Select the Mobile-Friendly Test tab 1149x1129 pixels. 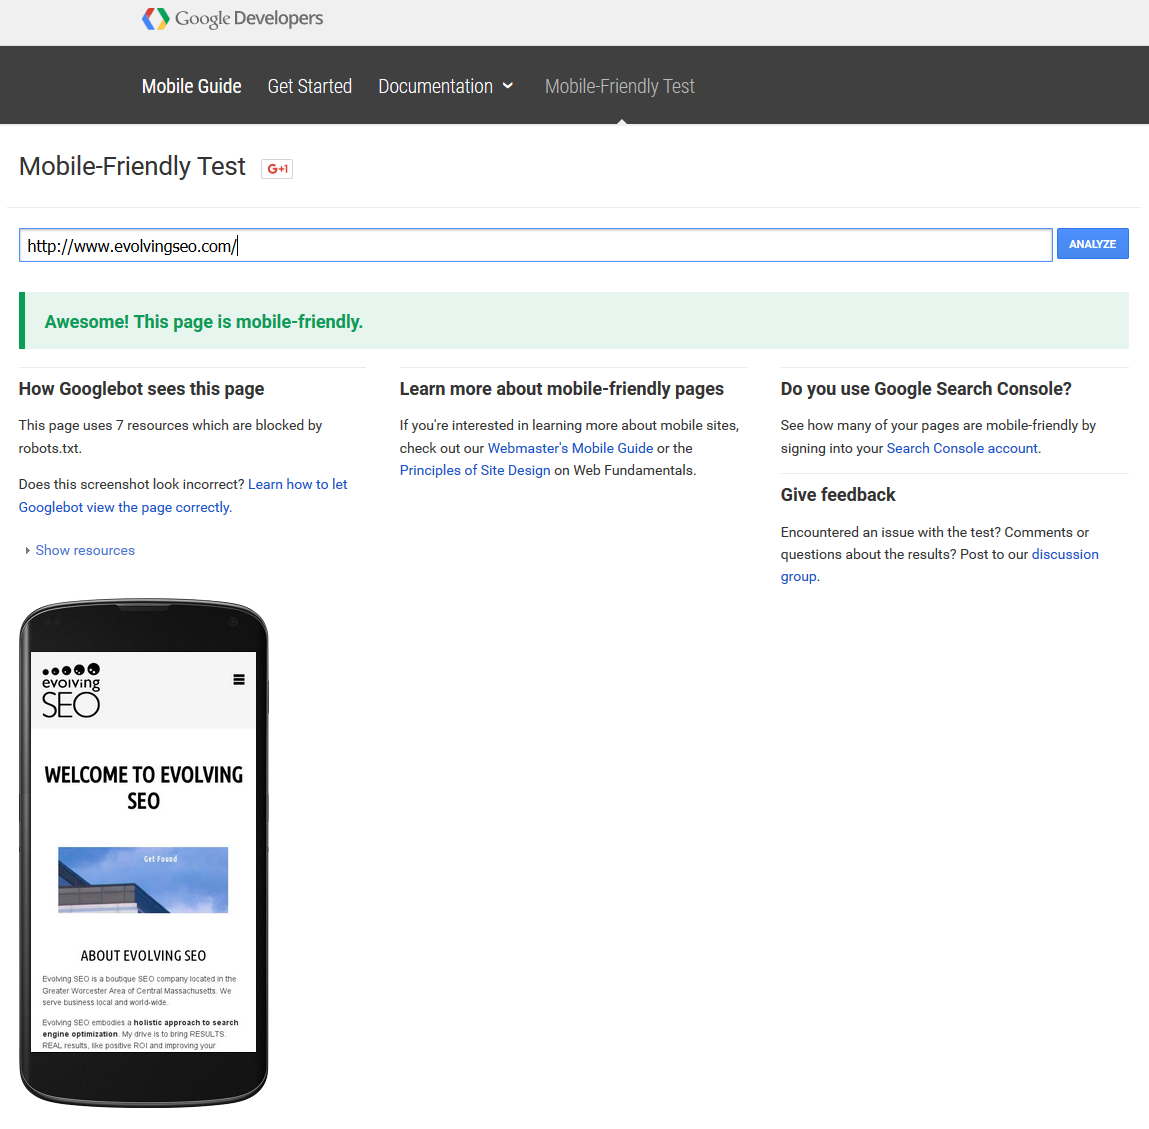(619, 87)
